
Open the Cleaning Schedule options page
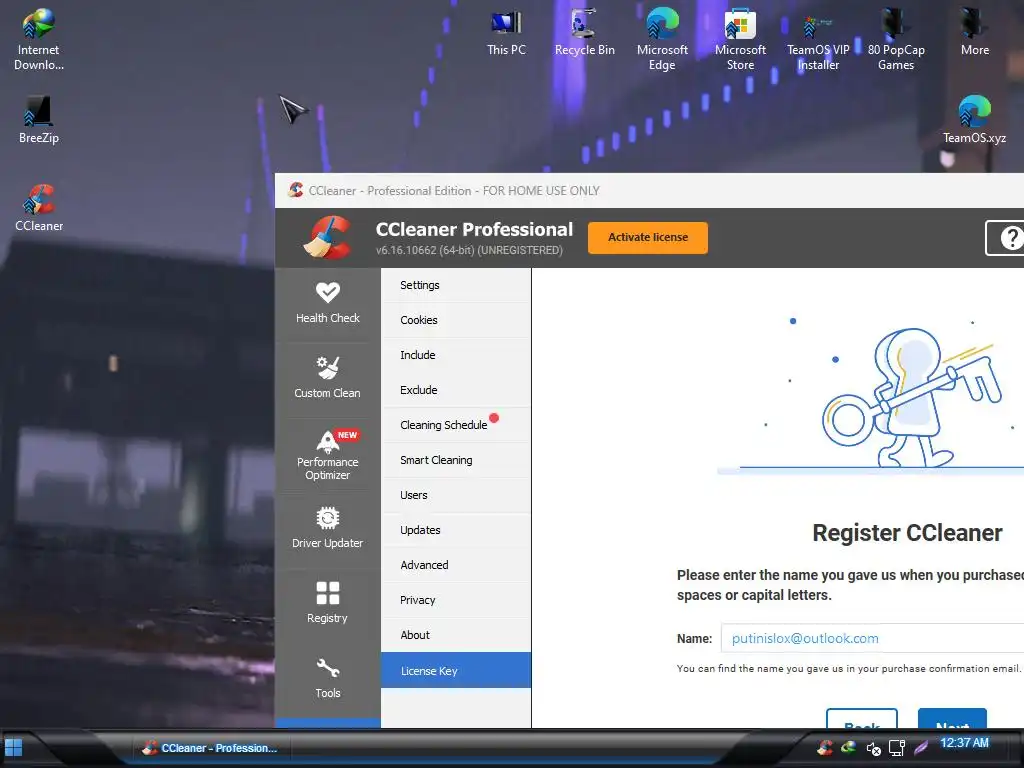(x=456, y=425)
